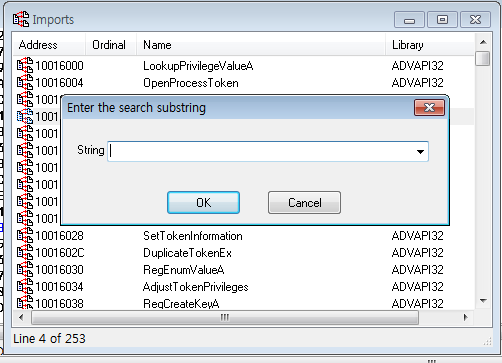Click the 'Enter the search substring' dialog title
Viewport: 502px width, 363px height.
(137, 108)
